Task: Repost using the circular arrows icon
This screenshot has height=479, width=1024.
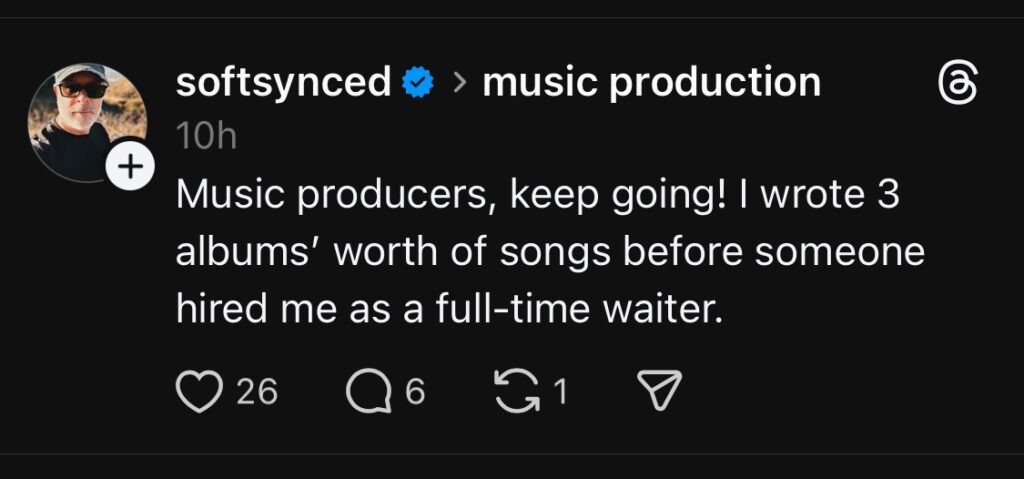Action: tap(515, 391)
